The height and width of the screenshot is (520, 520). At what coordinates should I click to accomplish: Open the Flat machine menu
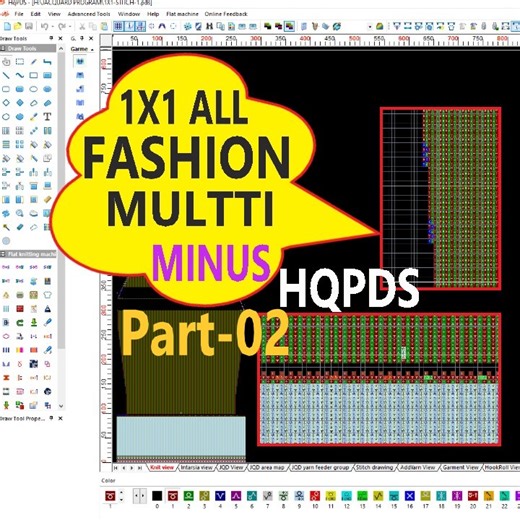[182, 14]
